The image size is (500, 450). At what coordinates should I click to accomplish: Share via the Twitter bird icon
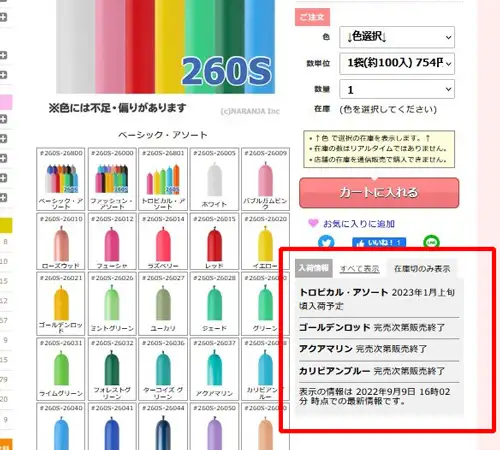pyautogui.click(x=326, y=242)
